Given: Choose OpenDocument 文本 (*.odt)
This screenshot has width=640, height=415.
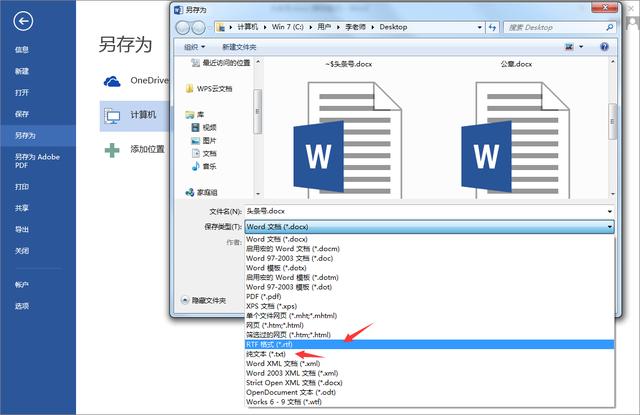Looking at the screenshot, I should 430,392.
